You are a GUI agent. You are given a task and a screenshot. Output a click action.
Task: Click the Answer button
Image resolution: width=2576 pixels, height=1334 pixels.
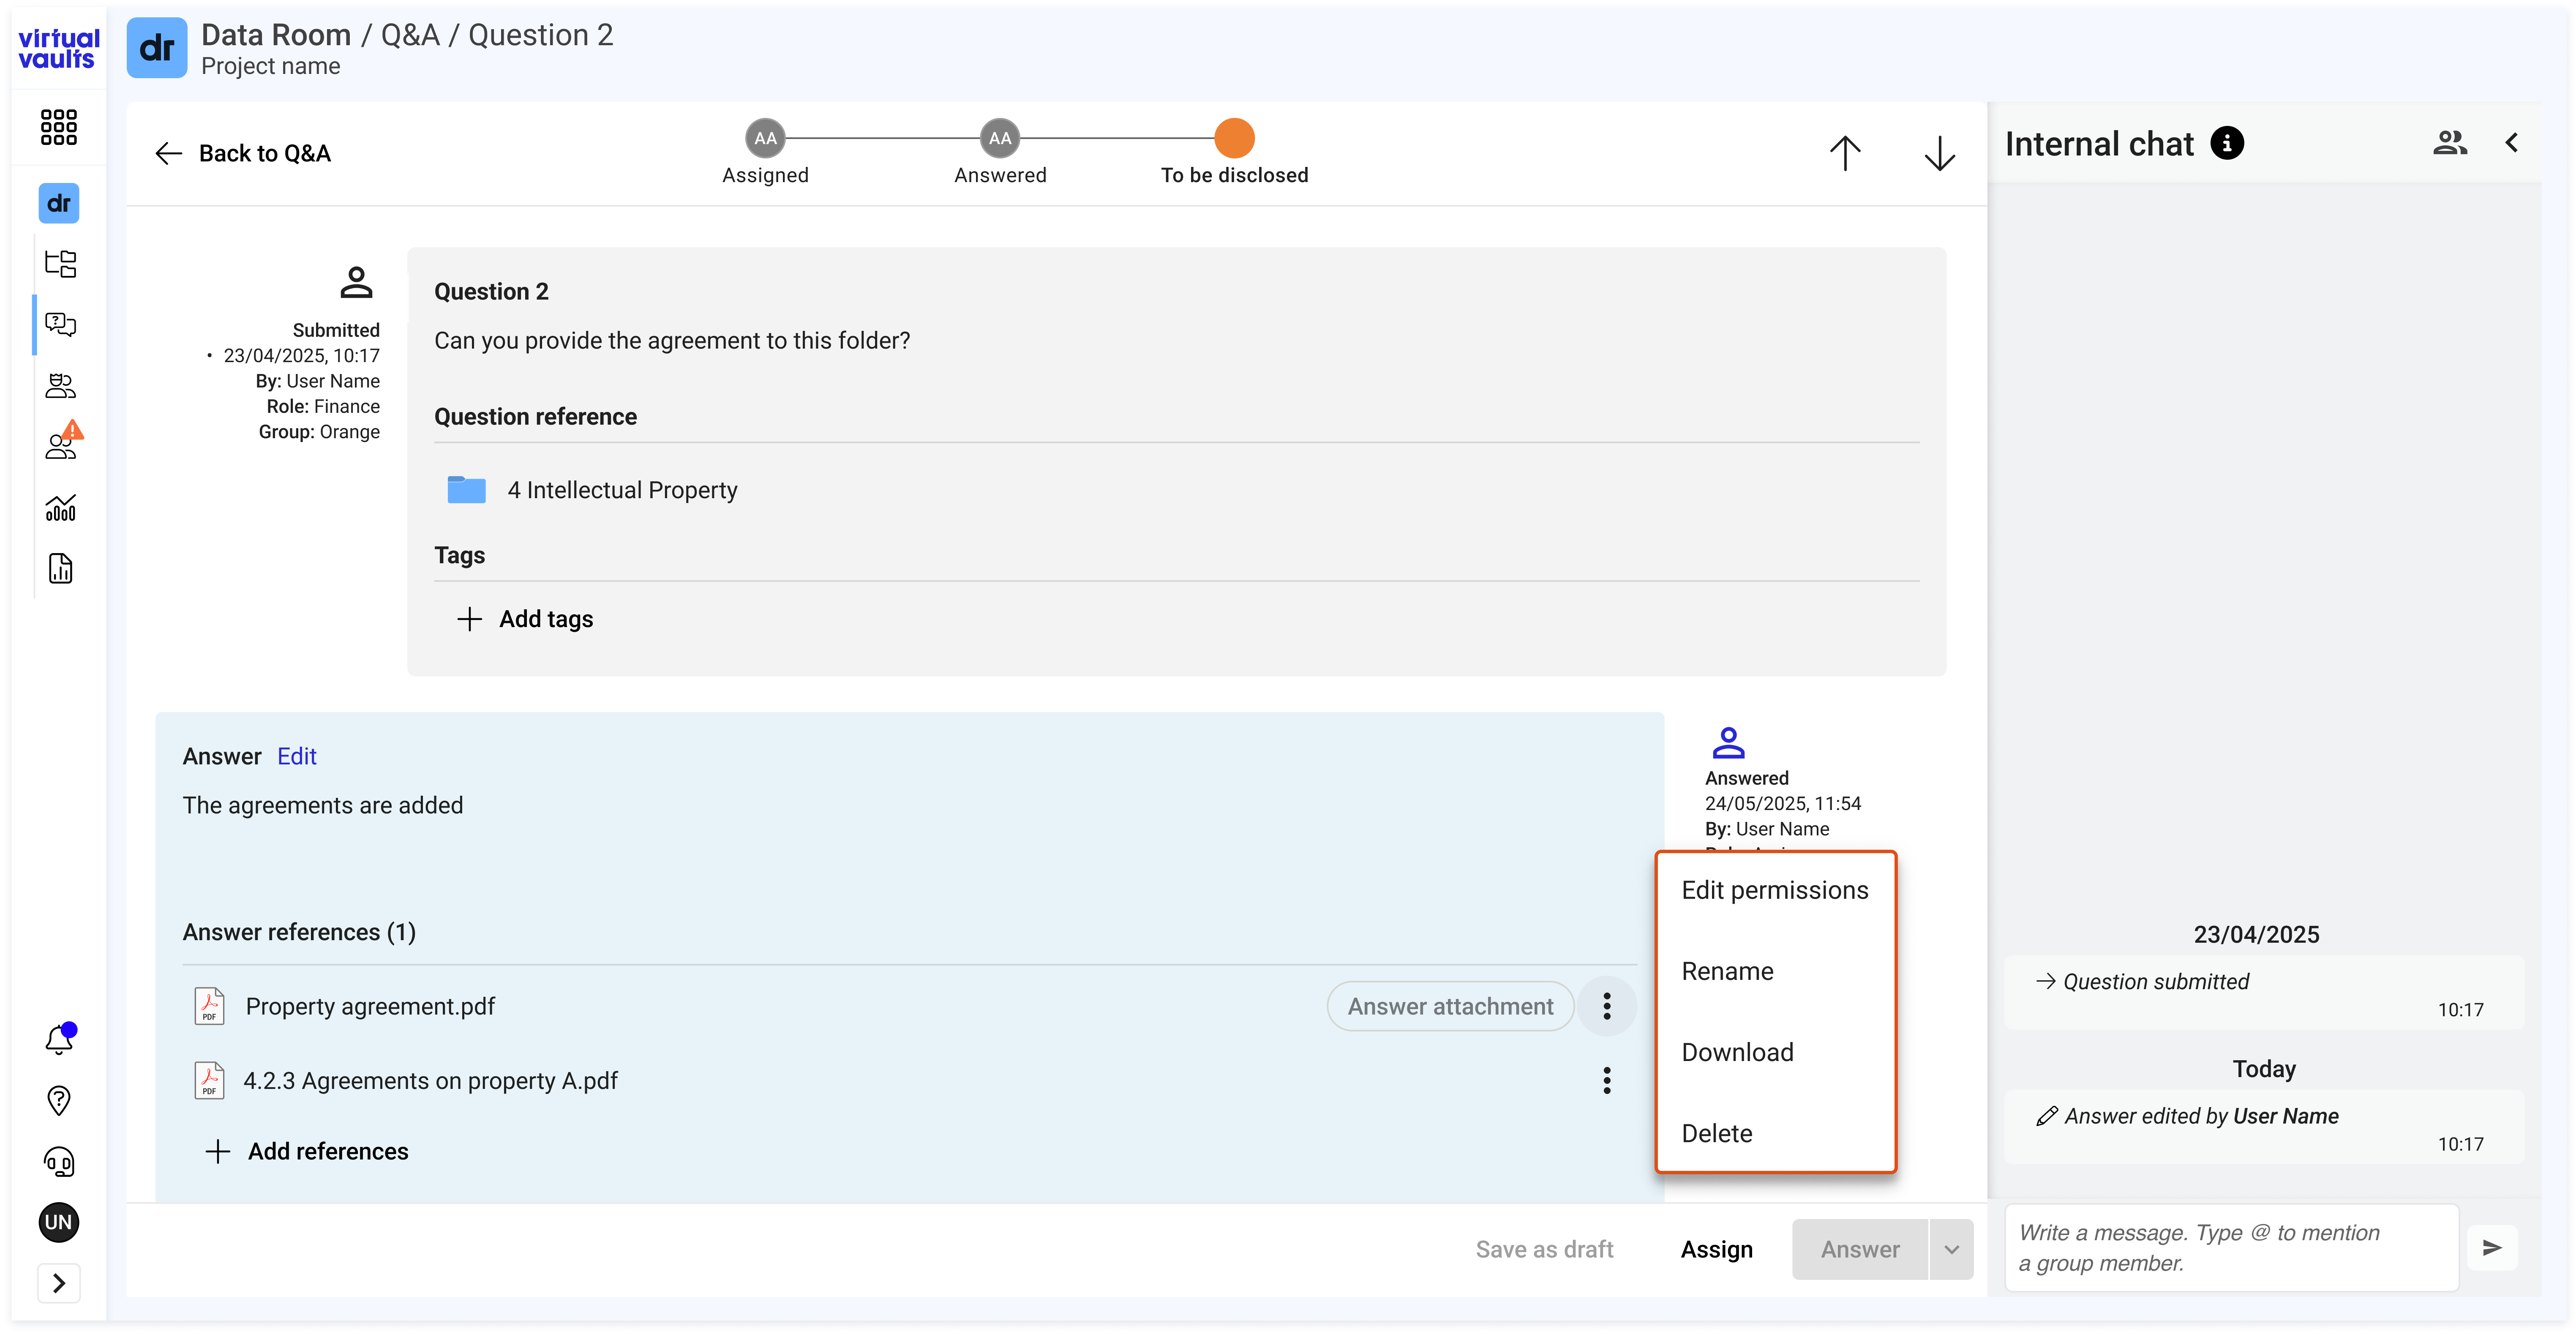pos(1860,1249)
